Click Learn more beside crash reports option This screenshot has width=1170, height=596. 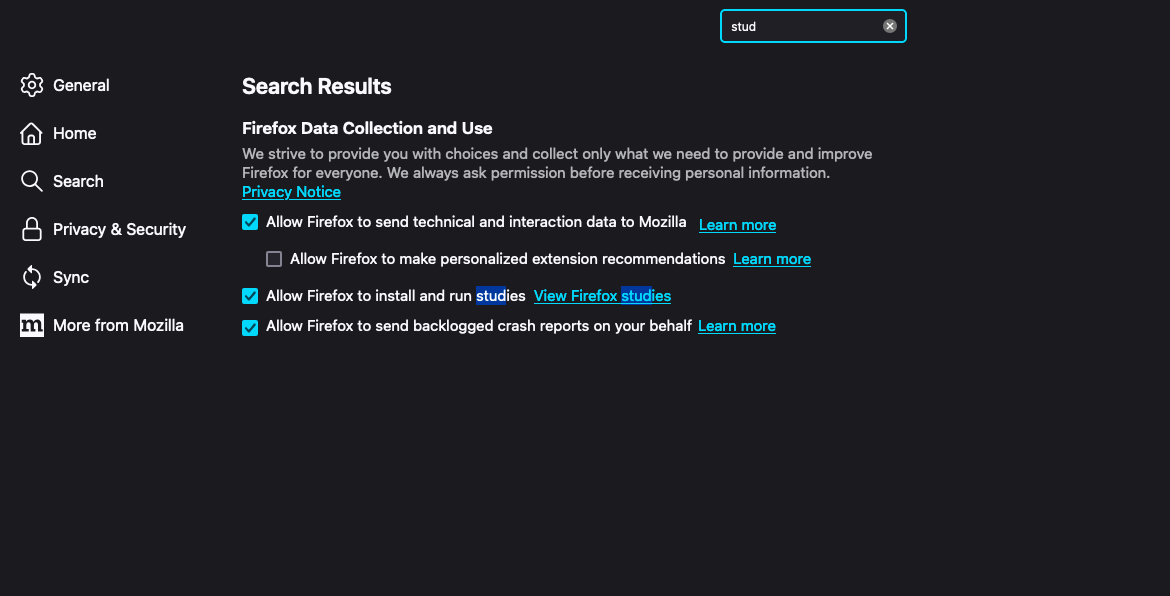coord(736,326)
